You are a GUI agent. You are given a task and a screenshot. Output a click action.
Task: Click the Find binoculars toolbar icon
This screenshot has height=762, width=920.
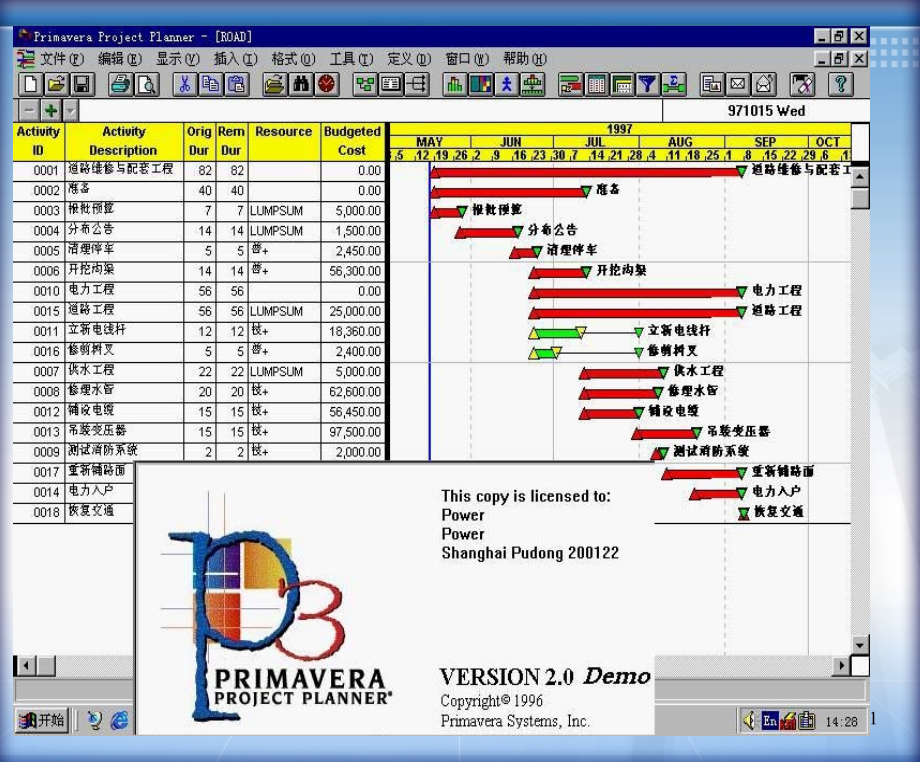pyautogui.click(x=303, y=84)
